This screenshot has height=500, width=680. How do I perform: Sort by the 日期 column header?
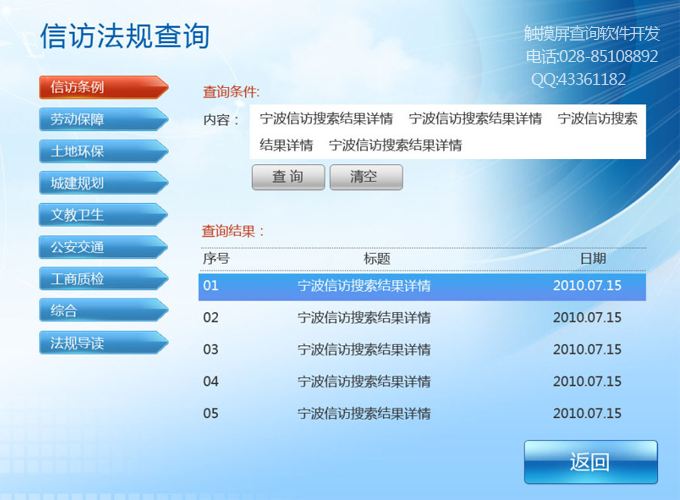click(592, 259)
